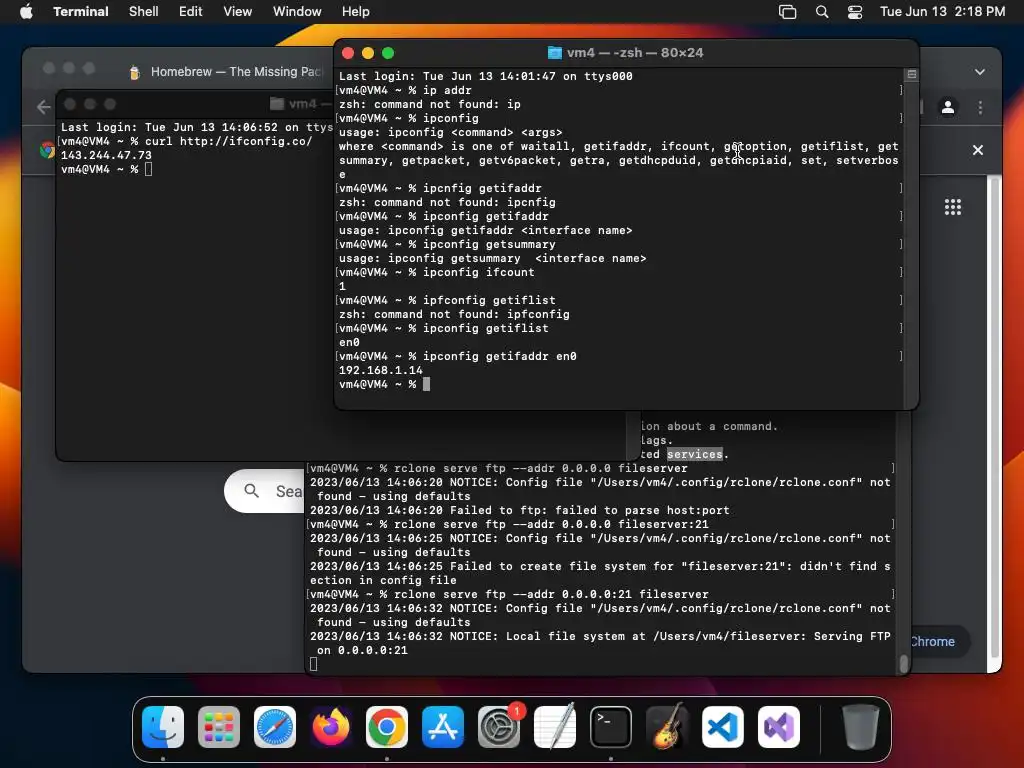Launch GarageBand from the Dock
The width and height of the screenshot is (1024, 768).
[x=667, y=727]
